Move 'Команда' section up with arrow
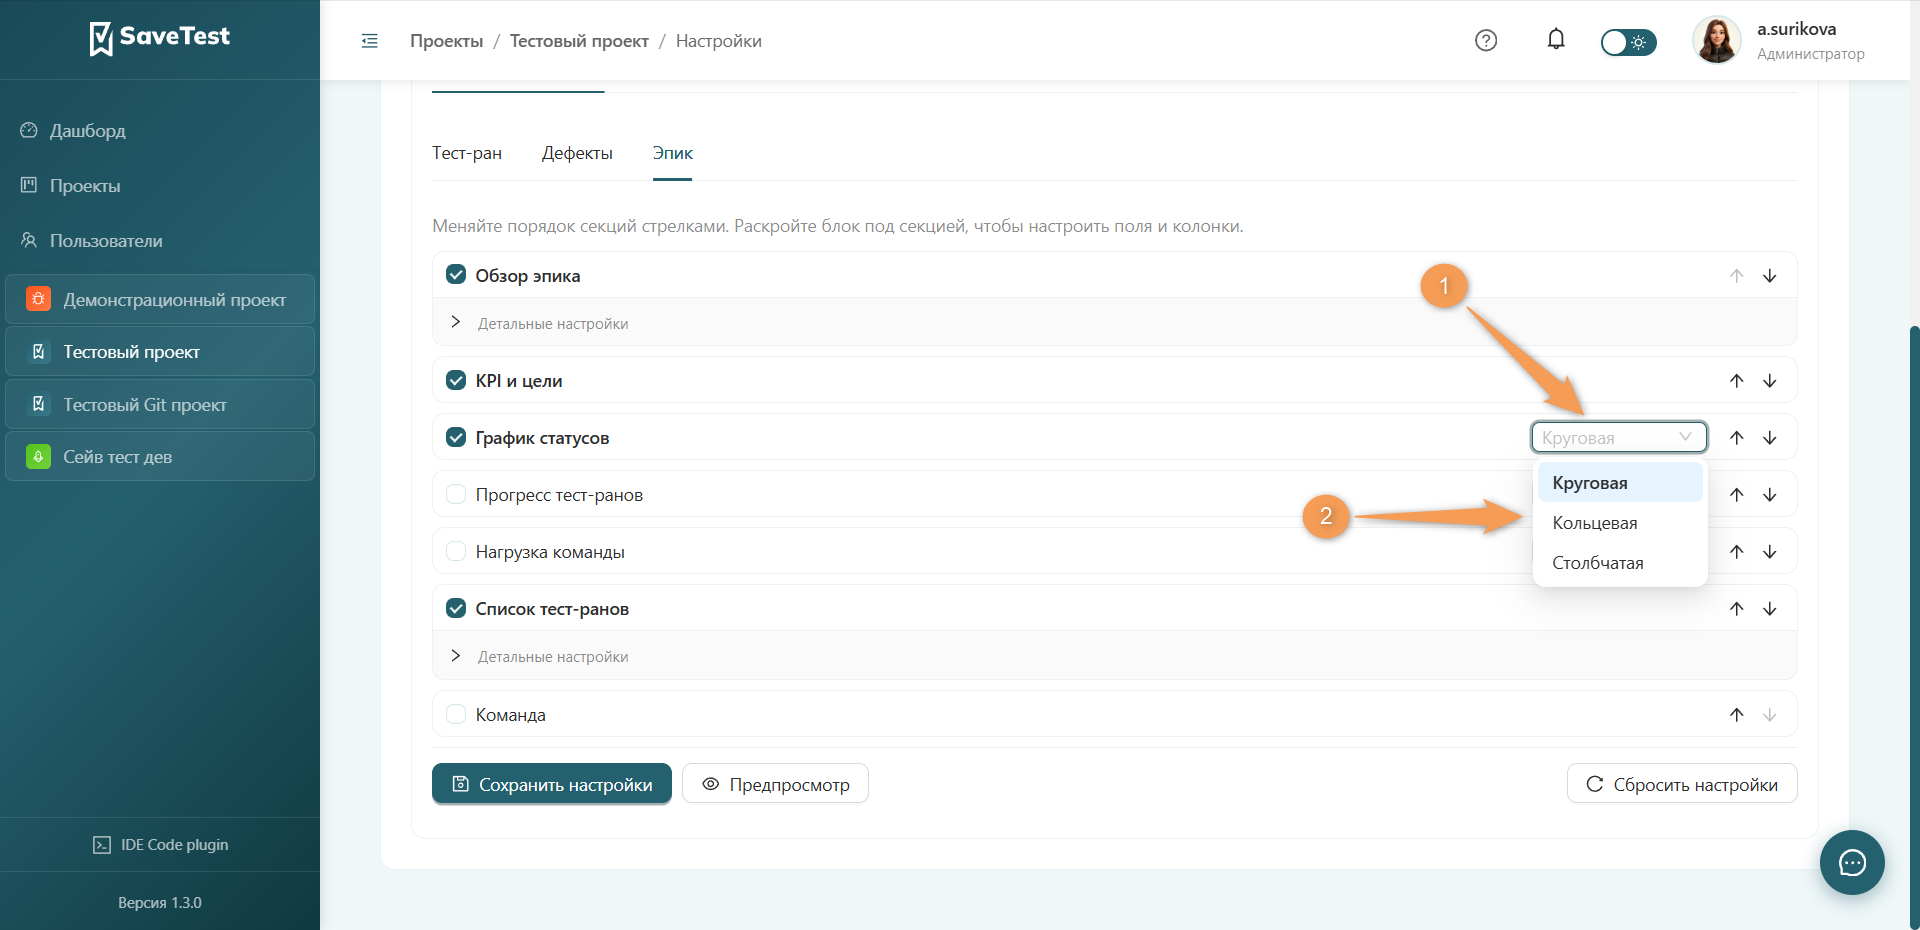 1737,715
